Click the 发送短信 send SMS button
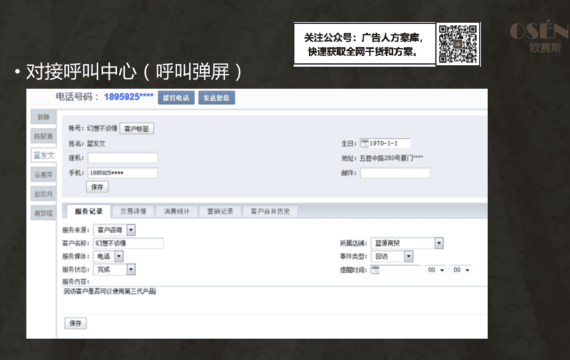 pyautogui.click(x=216, y=98)
